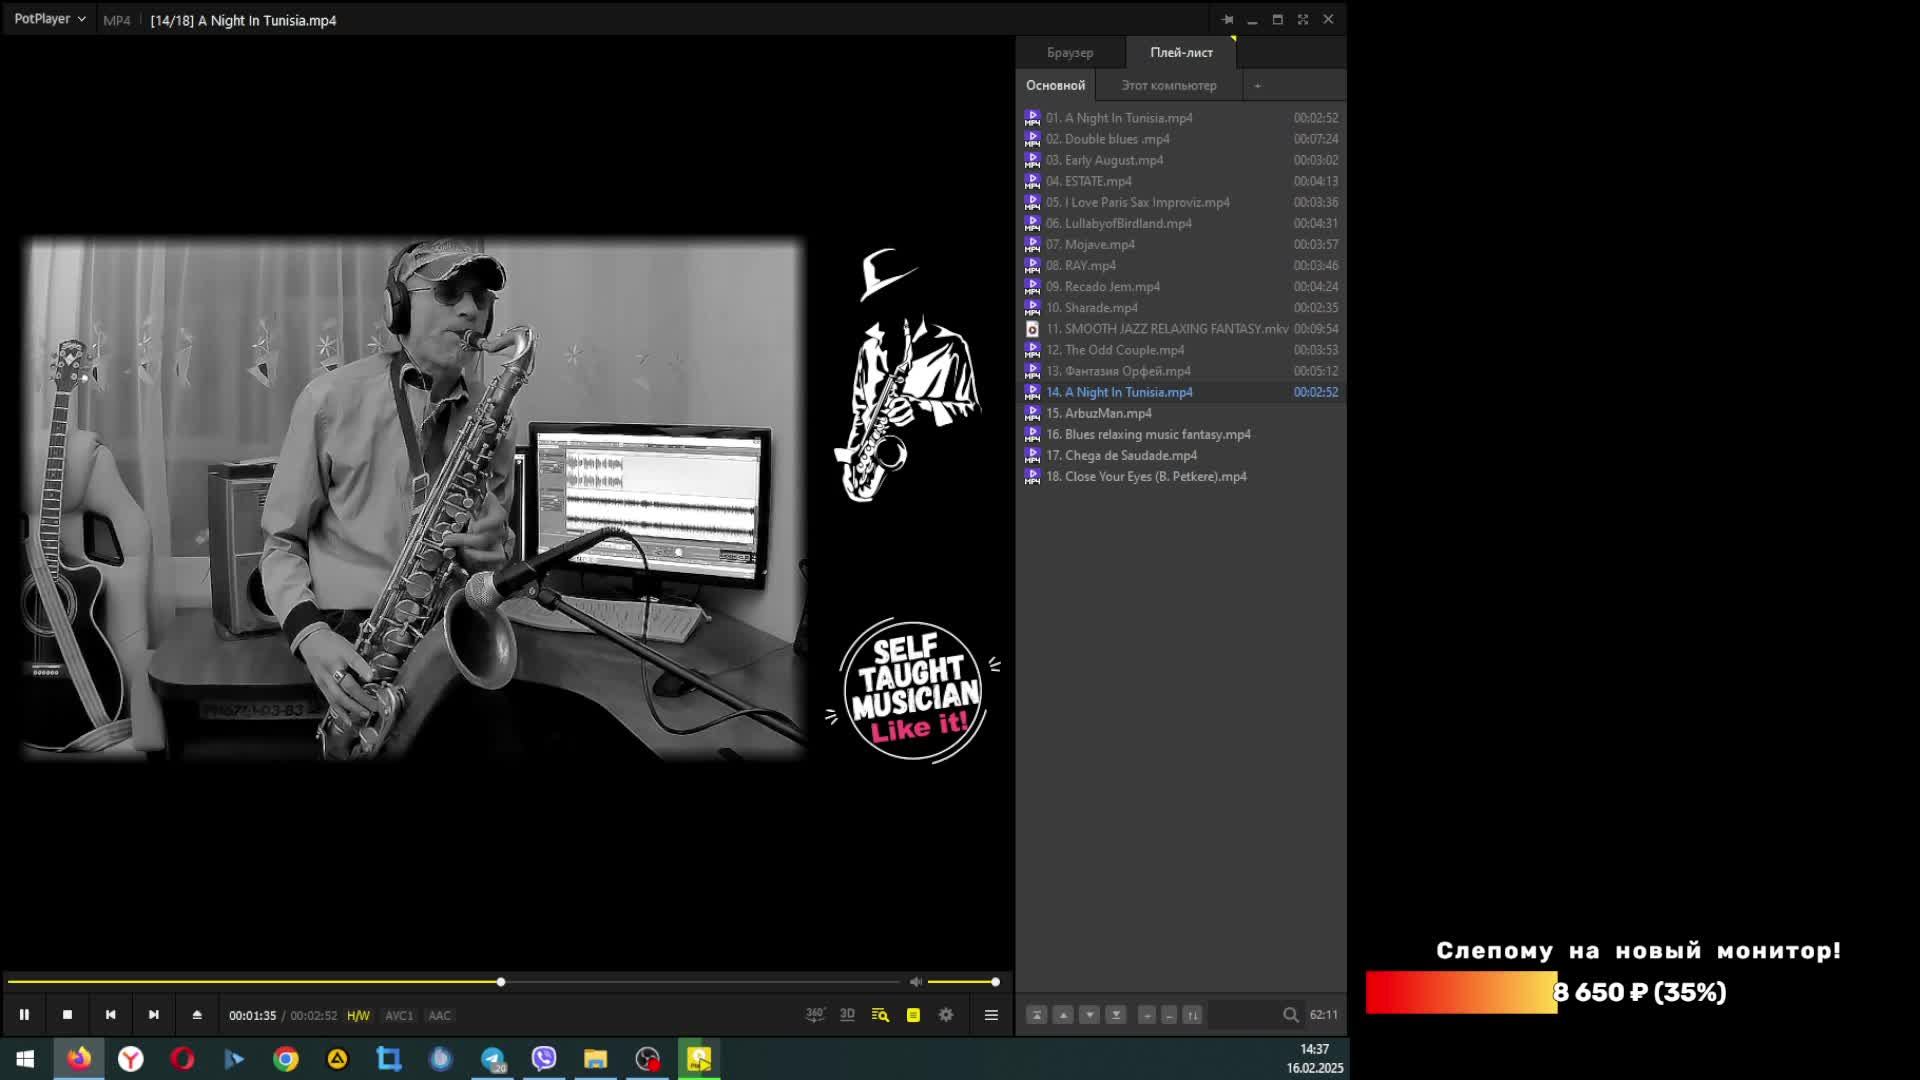Switch to the Этот компьютер playlist tab

coord(1168,85)
